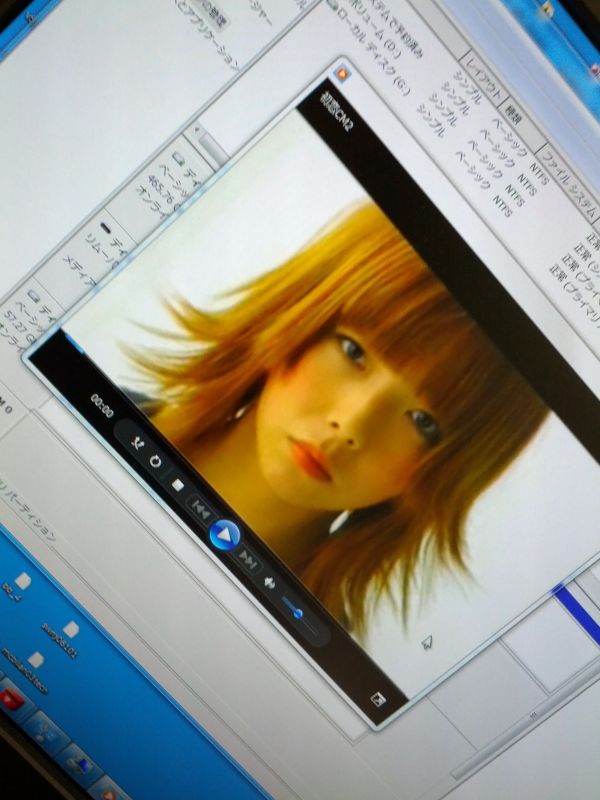
Task: Click the 00:00 elapsed time display
Action: (x=102, y=406)
